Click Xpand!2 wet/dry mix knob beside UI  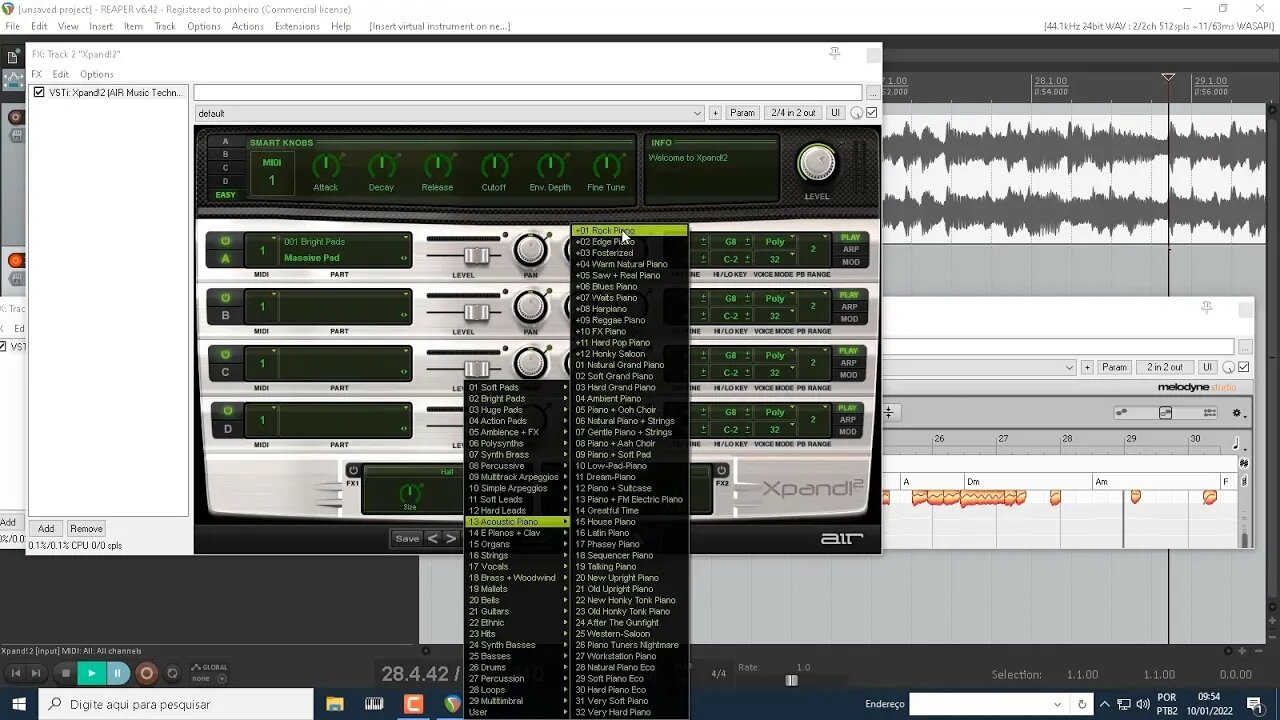[856, 113]
